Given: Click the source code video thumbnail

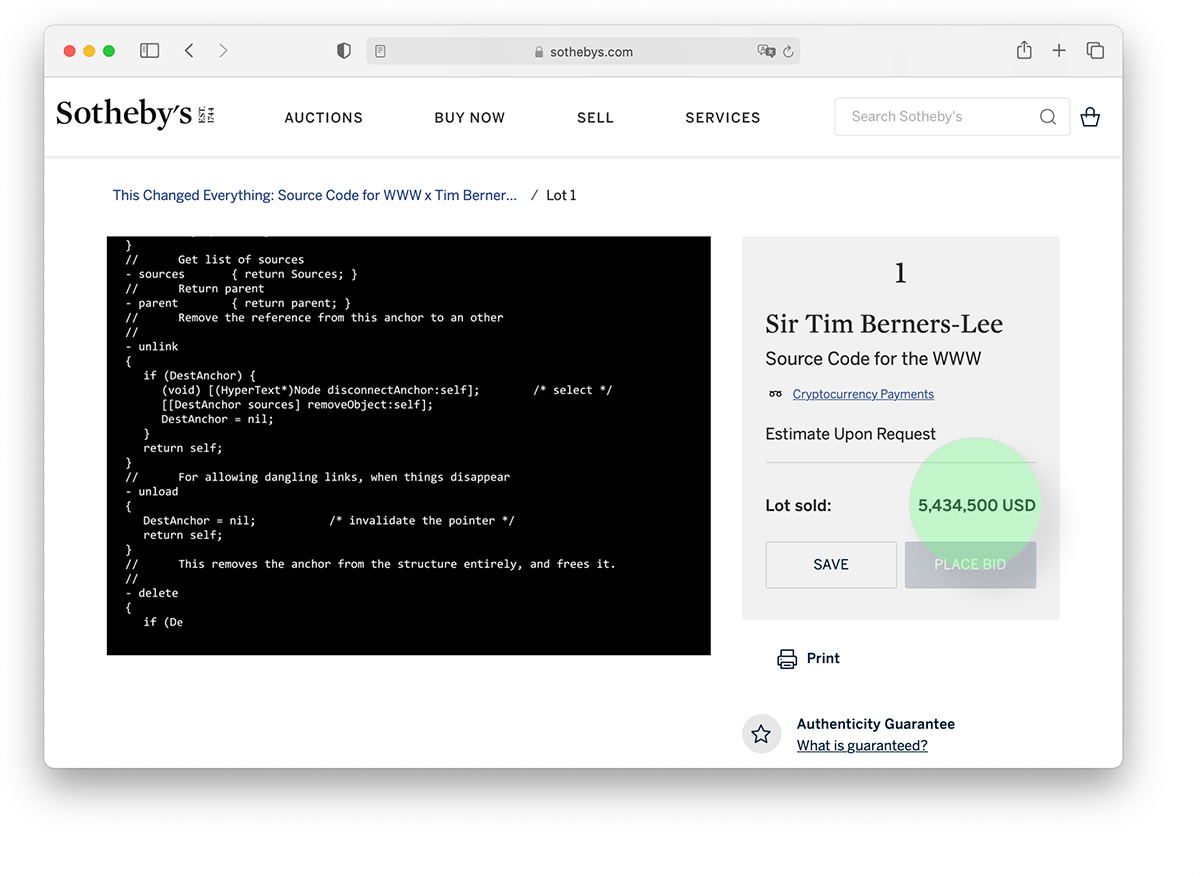Looking at the screenshot, I should click(409, 446).
